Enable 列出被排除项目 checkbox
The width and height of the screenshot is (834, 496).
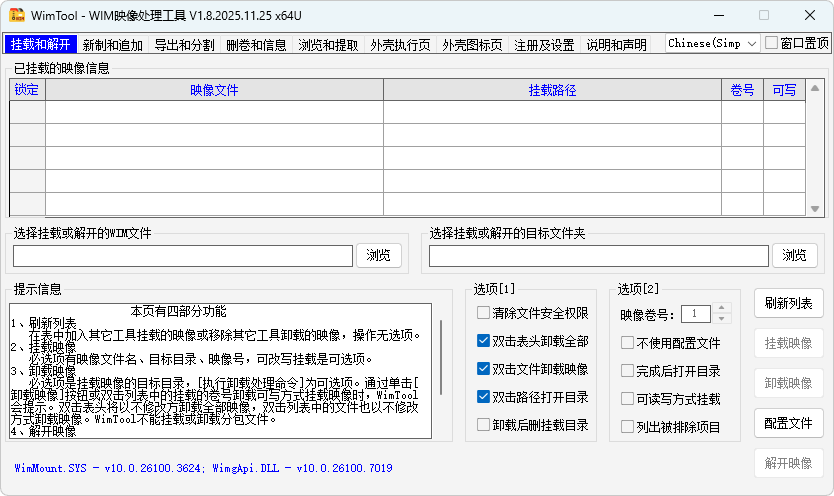click(628, 427)
